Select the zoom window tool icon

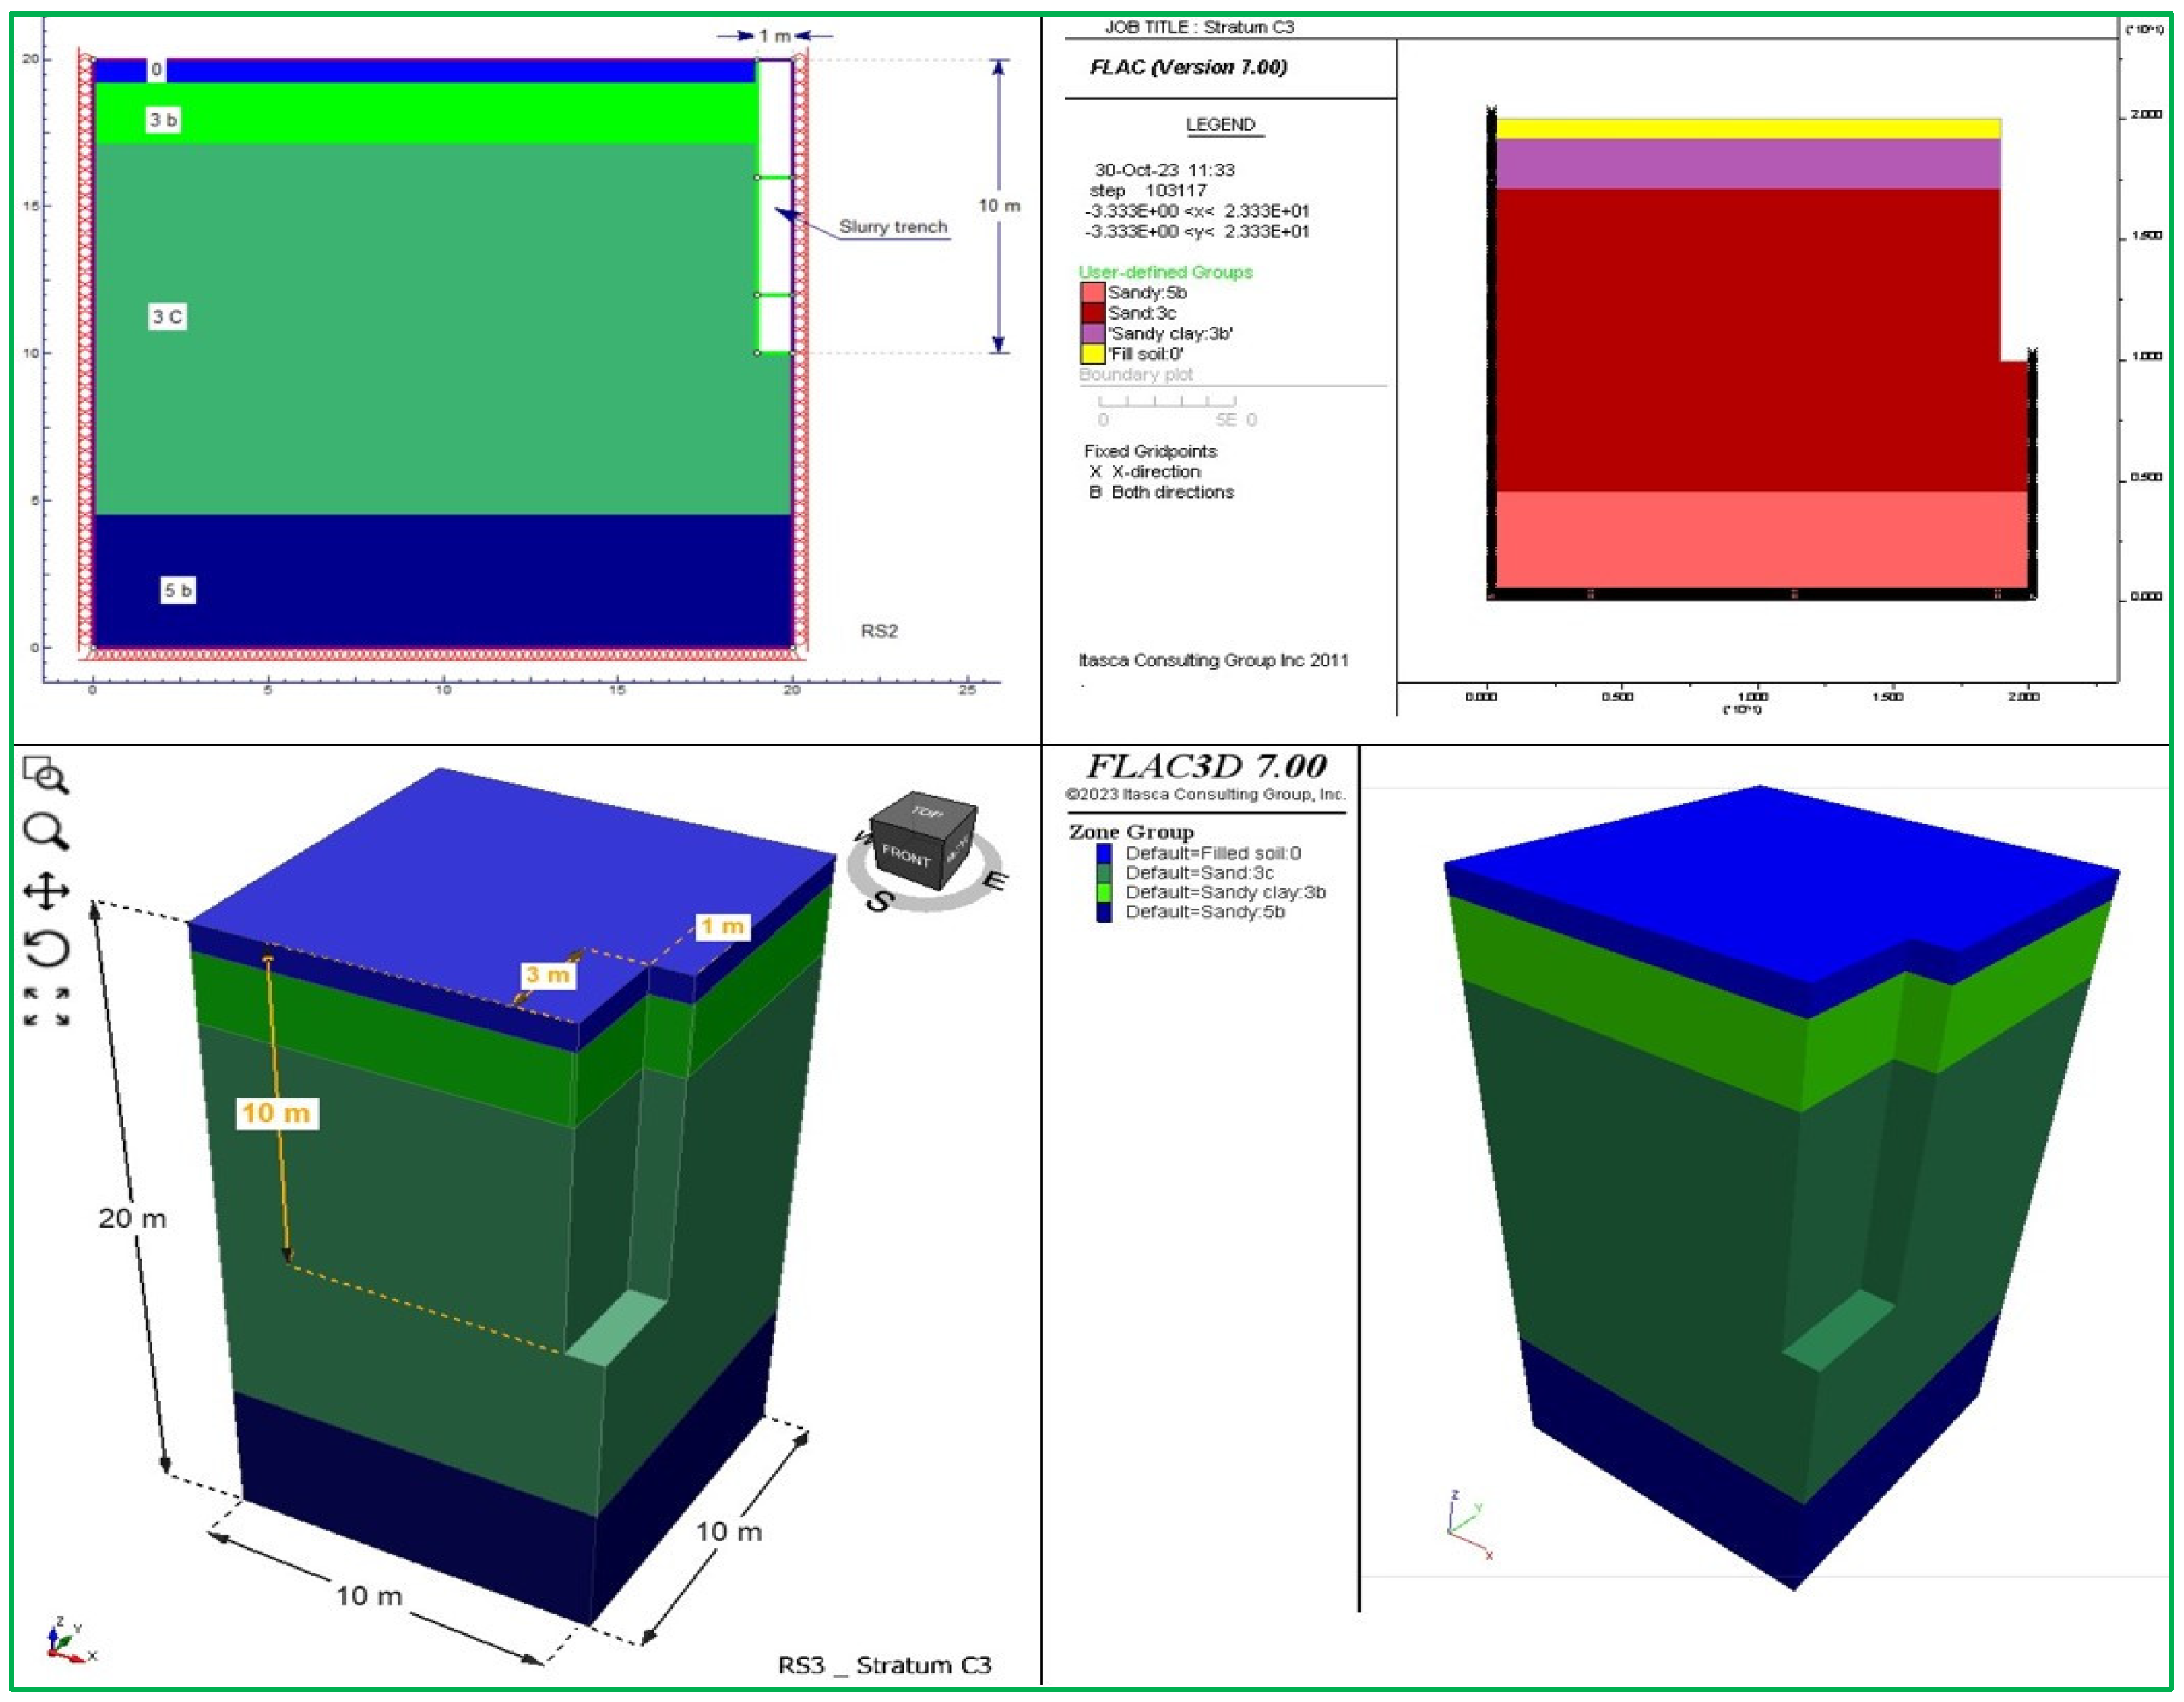(46, 775)
